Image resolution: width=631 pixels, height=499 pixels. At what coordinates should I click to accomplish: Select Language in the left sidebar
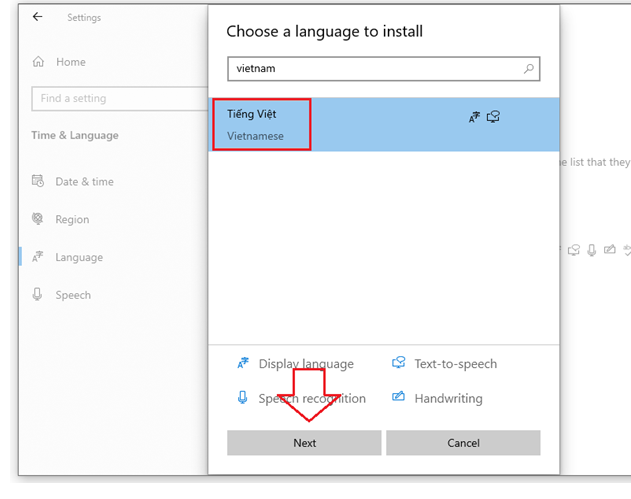(x=78, y=258)
